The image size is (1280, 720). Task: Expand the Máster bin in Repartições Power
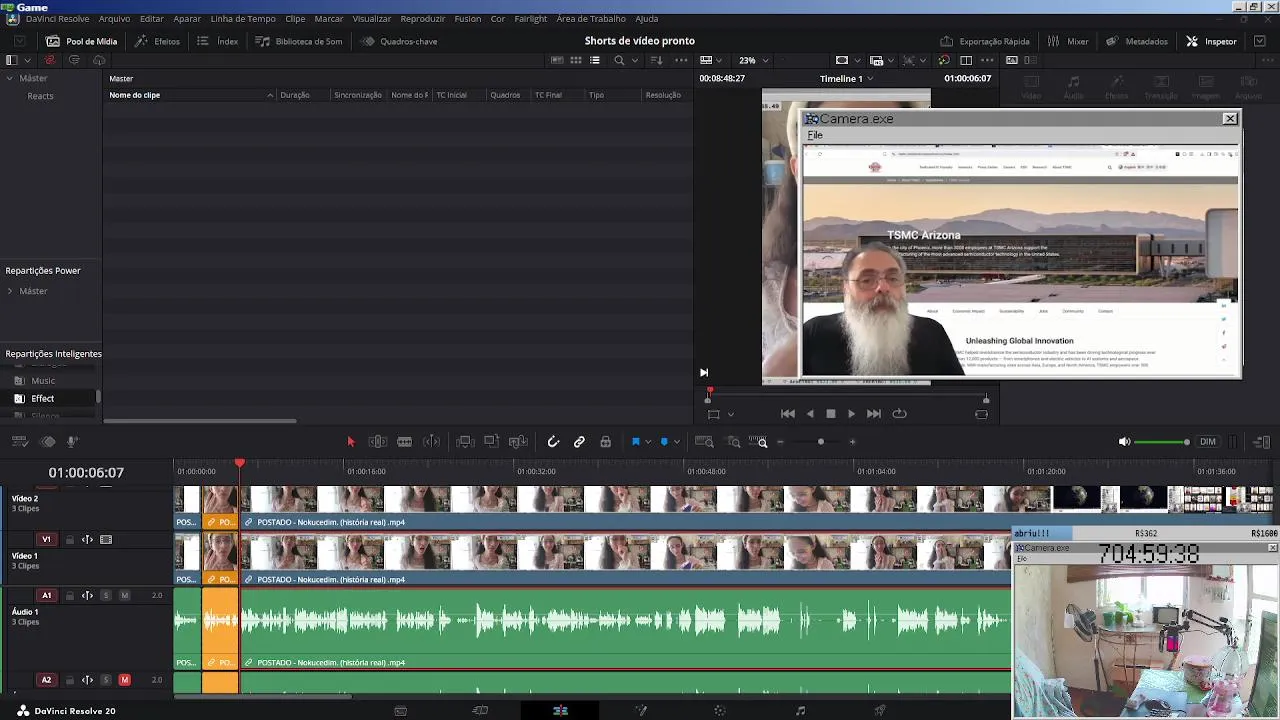click(x=10, y=291)
